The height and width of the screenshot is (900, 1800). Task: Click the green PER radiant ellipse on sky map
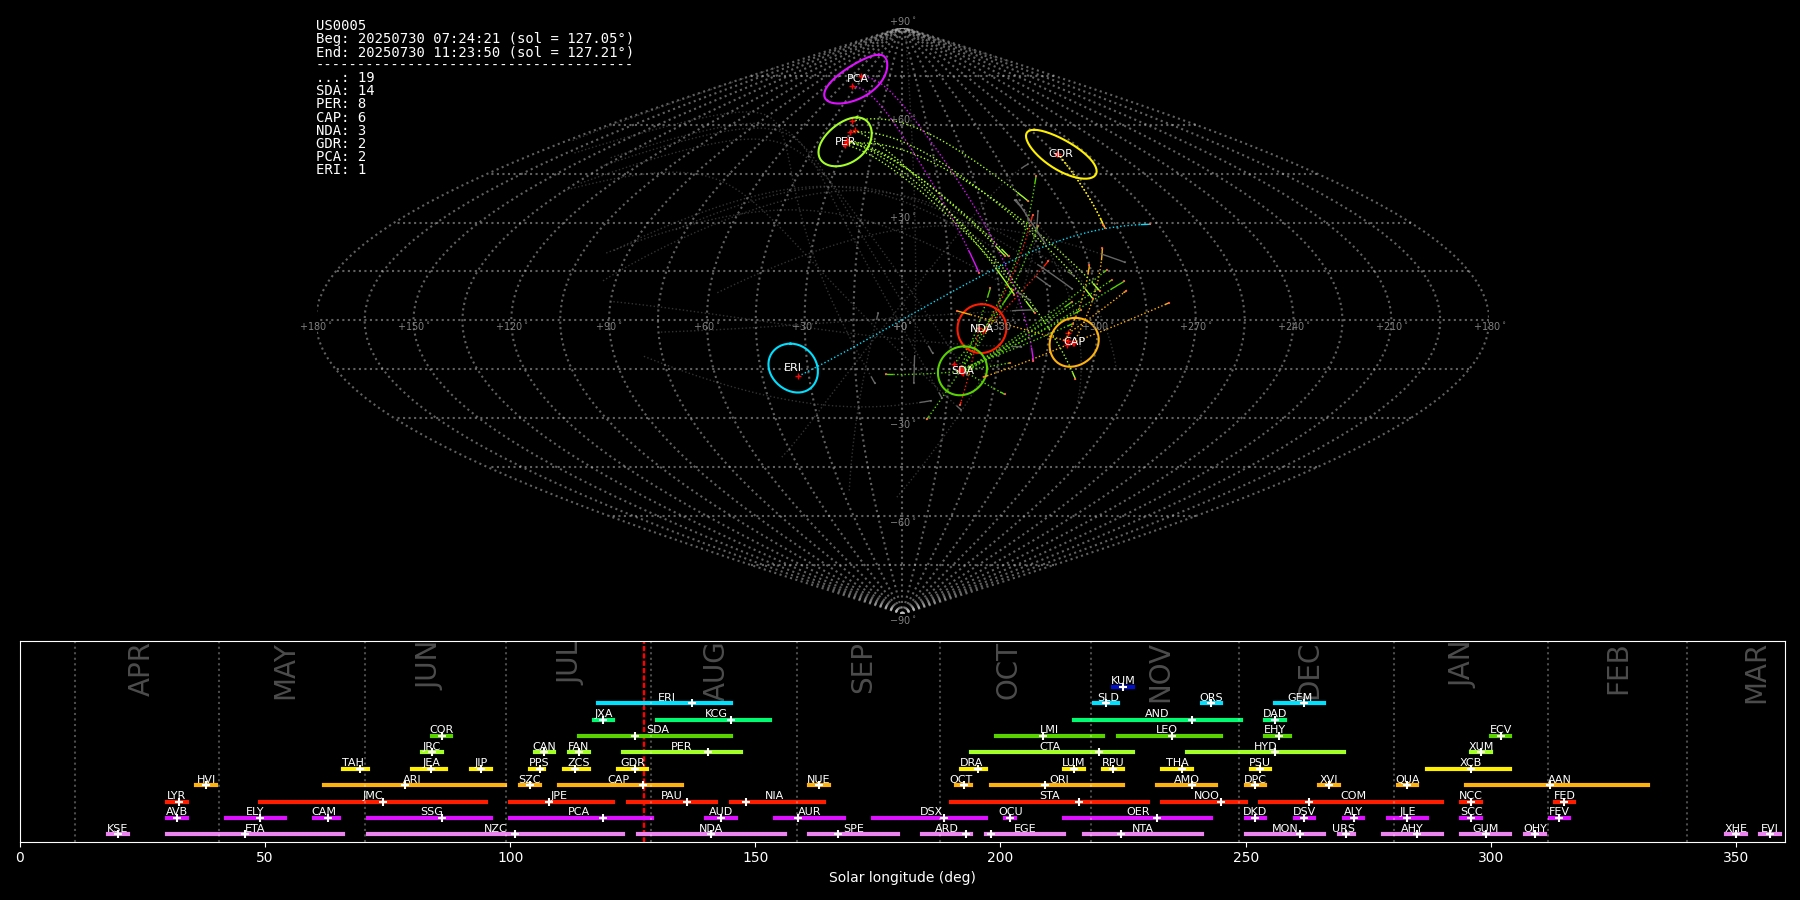pos(845,142)
